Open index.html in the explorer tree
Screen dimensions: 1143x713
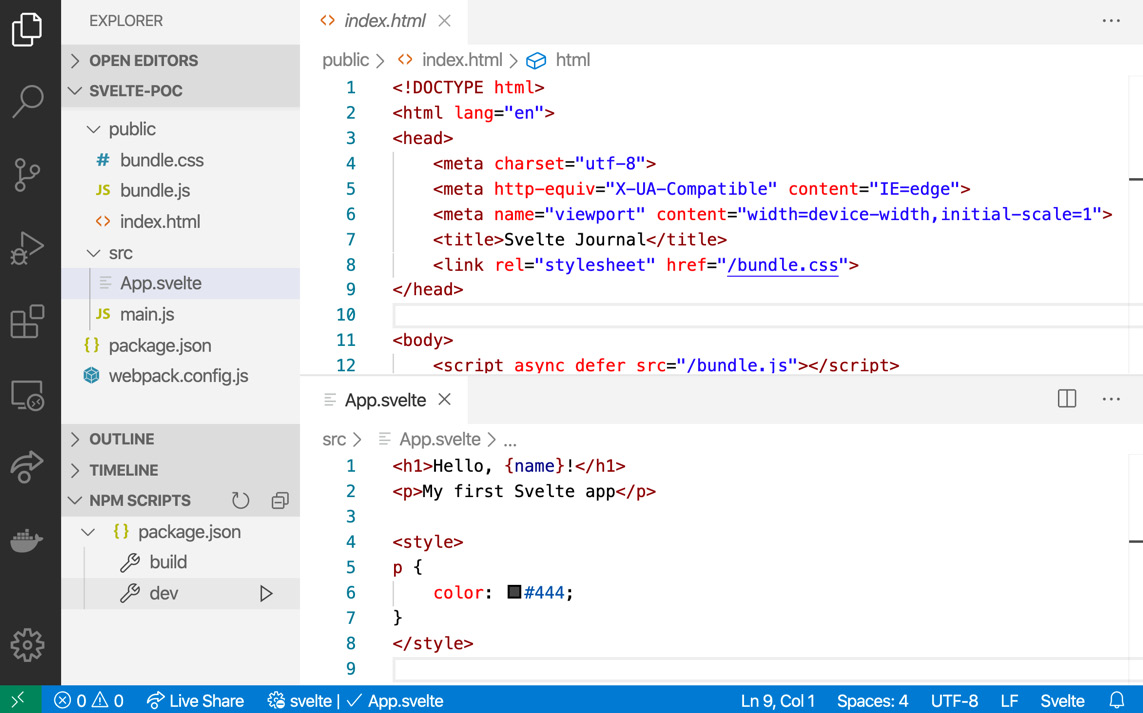pos(181,222)
